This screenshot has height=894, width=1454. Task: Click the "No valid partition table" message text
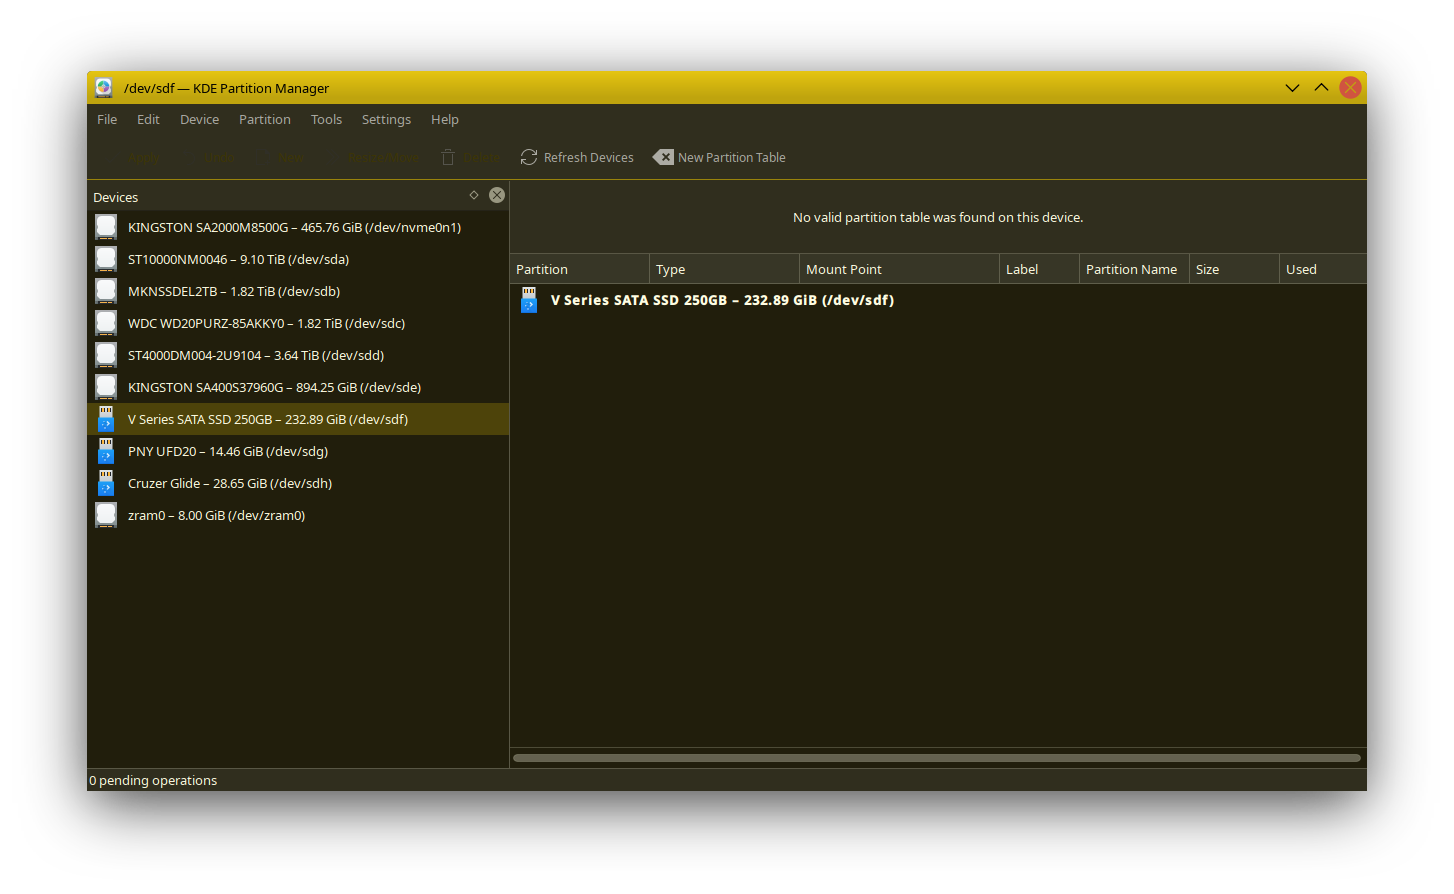938,217
